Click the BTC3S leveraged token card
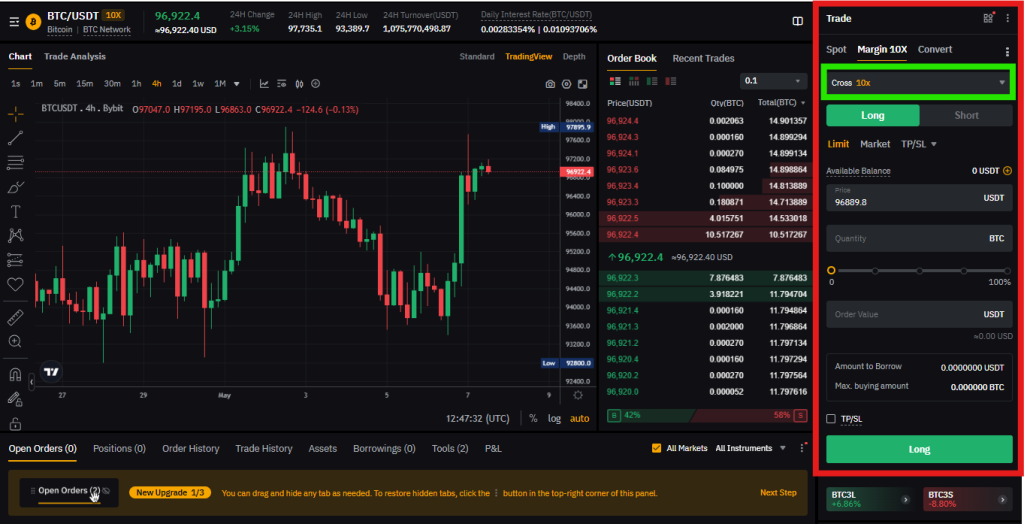The image size is (1024, 524). point(968,500)
